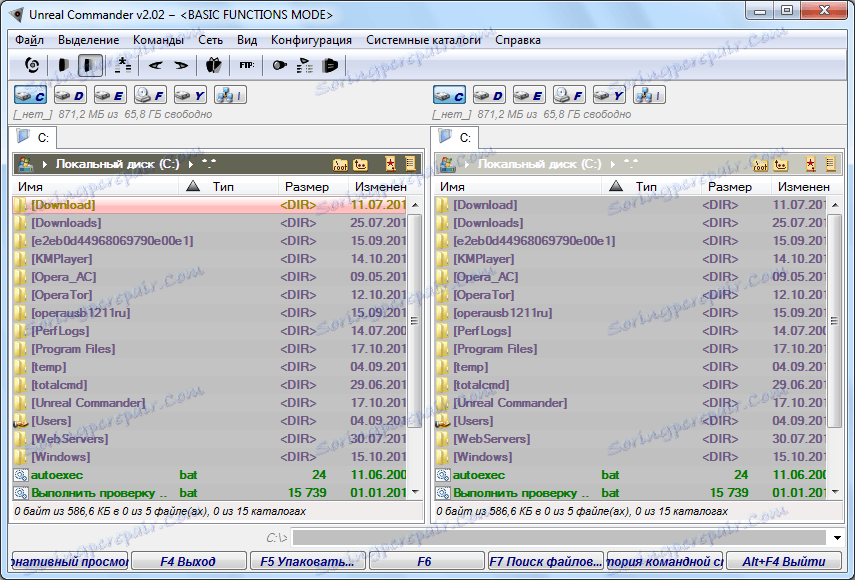Click the back arrow toolbar icon
855x580 pixels.
click(155, 65)
